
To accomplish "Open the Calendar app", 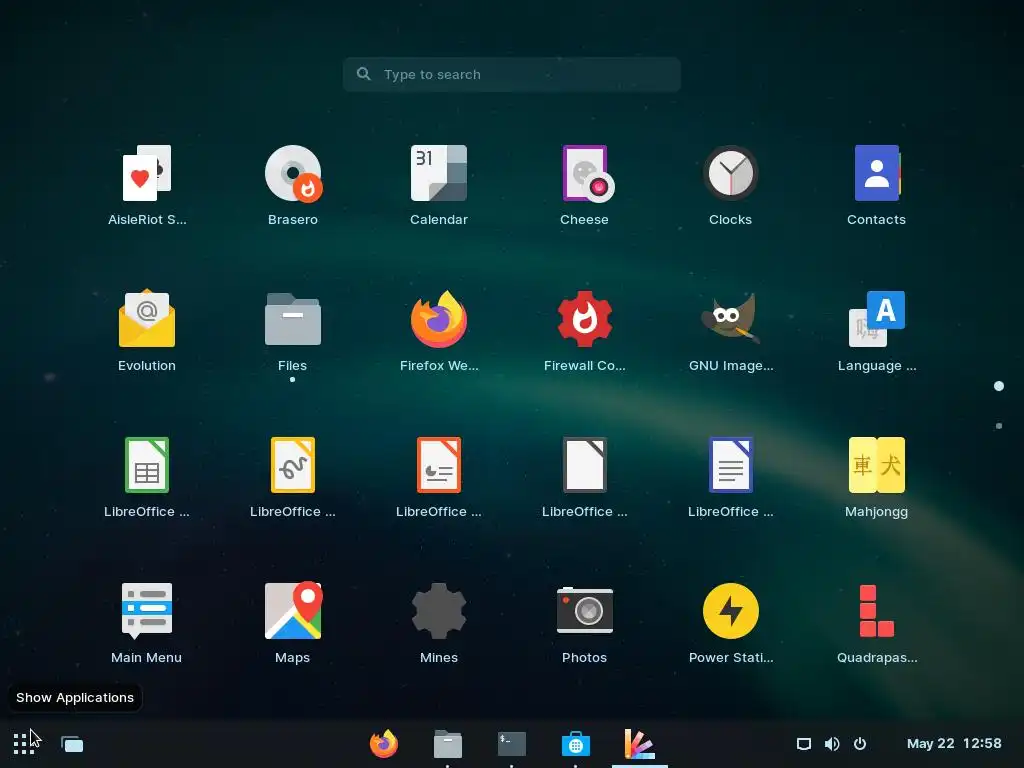I will coord(439,185).
